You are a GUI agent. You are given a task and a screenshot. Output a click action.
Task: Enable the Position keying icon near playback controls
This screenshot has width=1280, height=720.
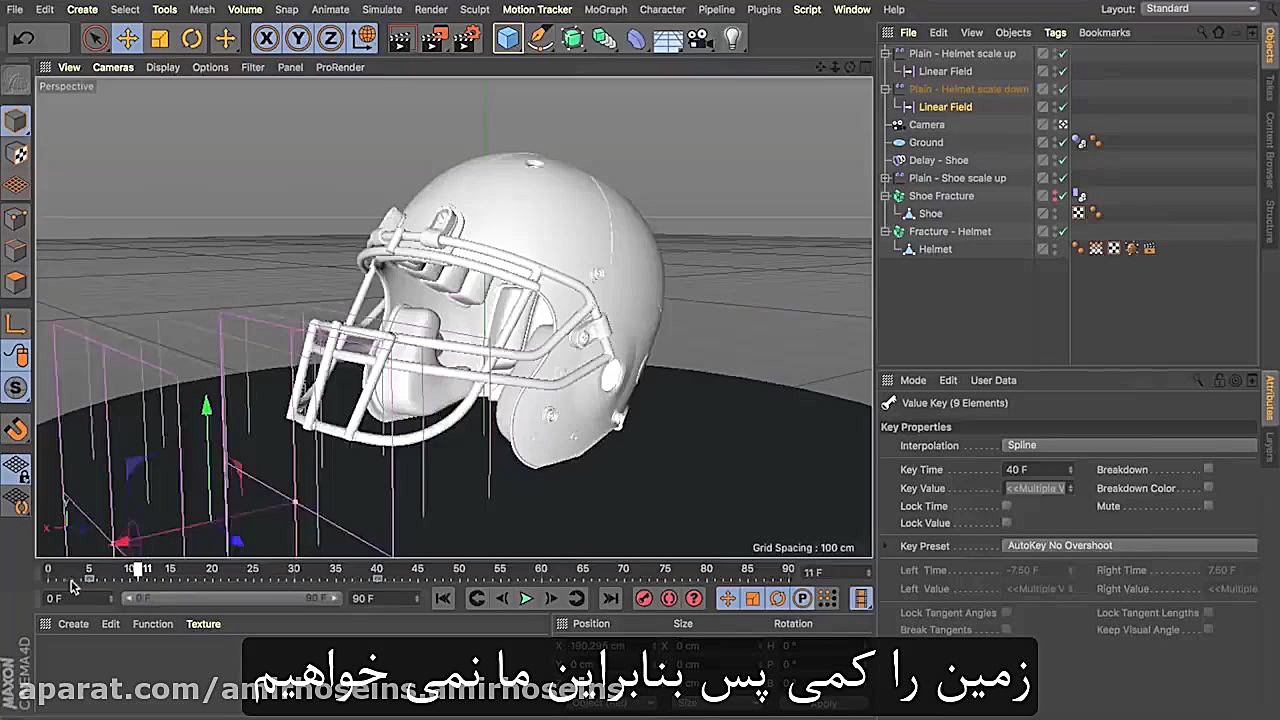(x=727, y=598)
